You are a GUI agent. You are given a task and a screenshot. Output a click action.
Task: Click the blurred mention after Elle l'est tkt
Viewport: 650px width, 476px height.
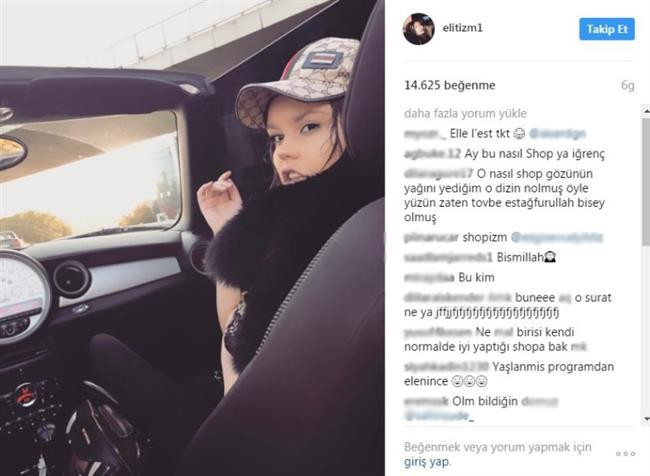coord(558,134)
